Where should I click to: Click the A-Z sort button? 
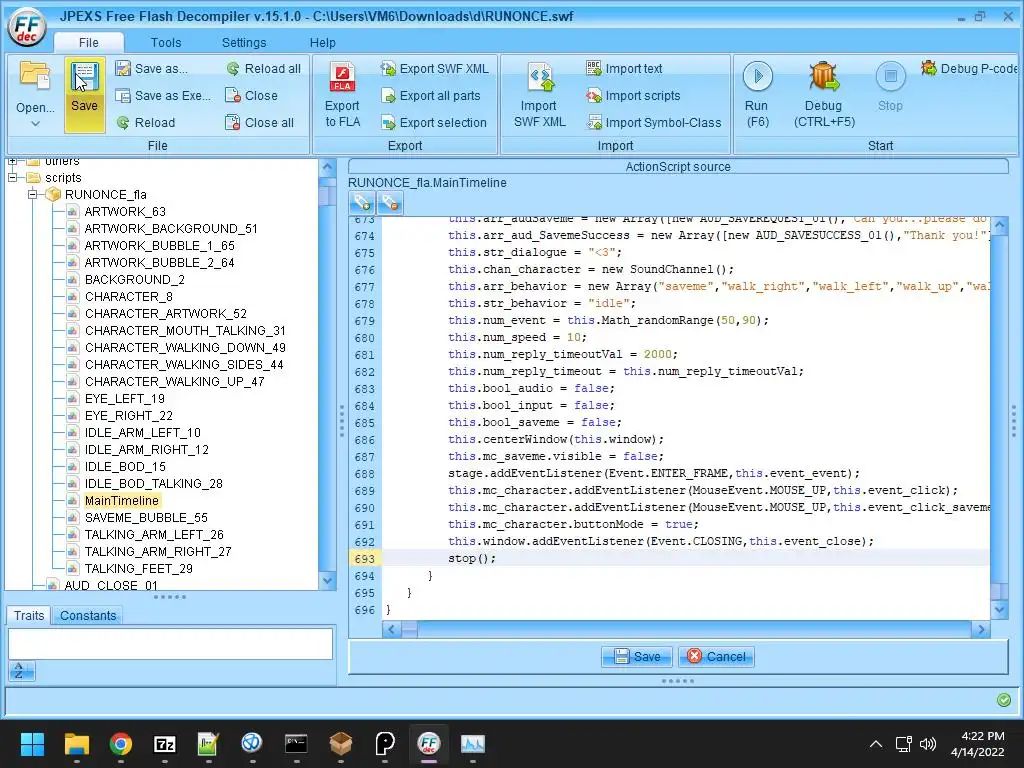click(22, 671)
